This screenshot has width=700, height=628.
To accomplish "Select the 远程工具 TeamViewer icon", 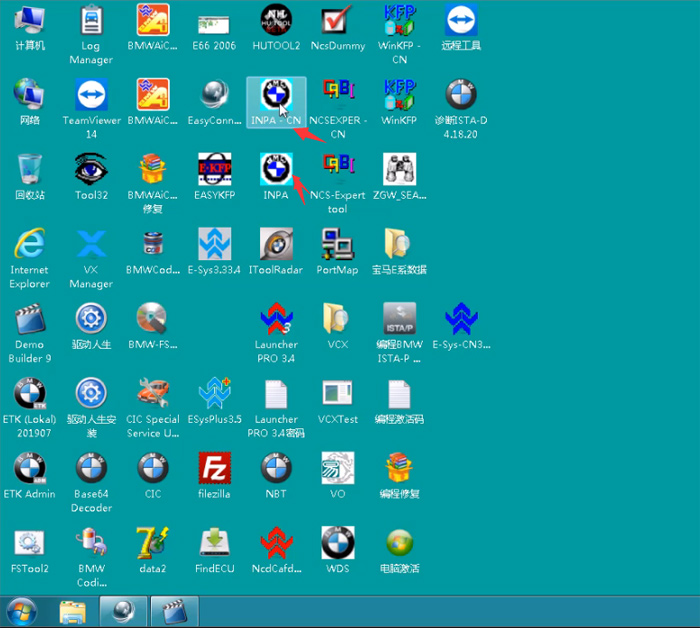I will click(x=461, y=28).
